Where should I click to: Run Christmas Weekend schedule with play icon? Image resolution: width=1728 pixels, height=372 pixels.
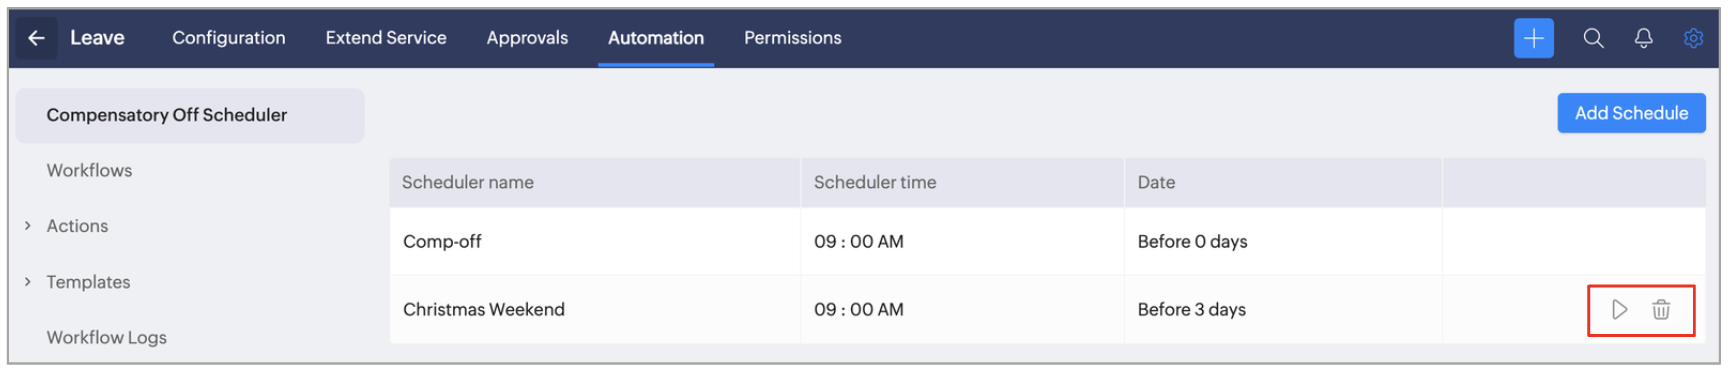pyautogui.click(x=1619, y=310)
